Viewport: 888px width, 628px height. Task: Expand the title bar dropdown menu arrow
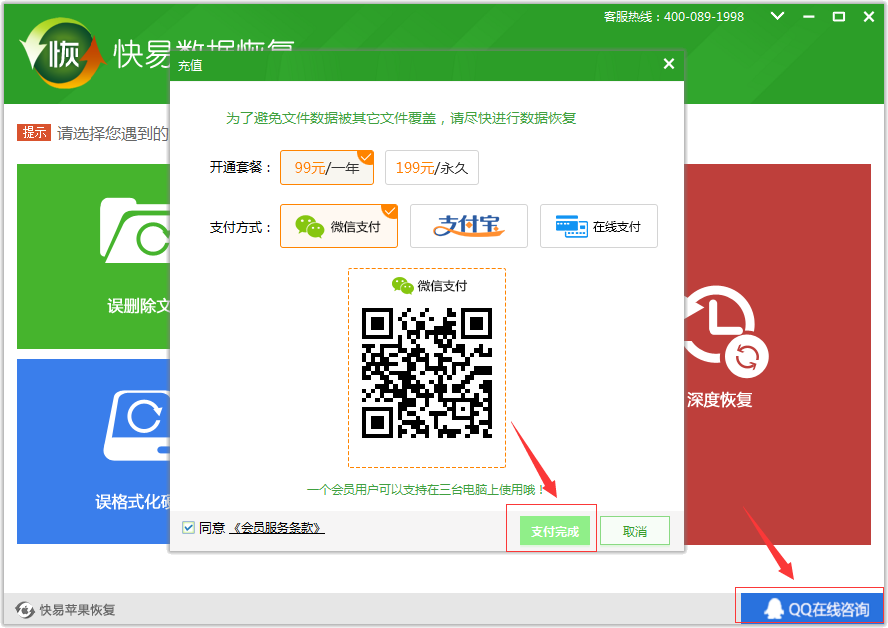778,16
